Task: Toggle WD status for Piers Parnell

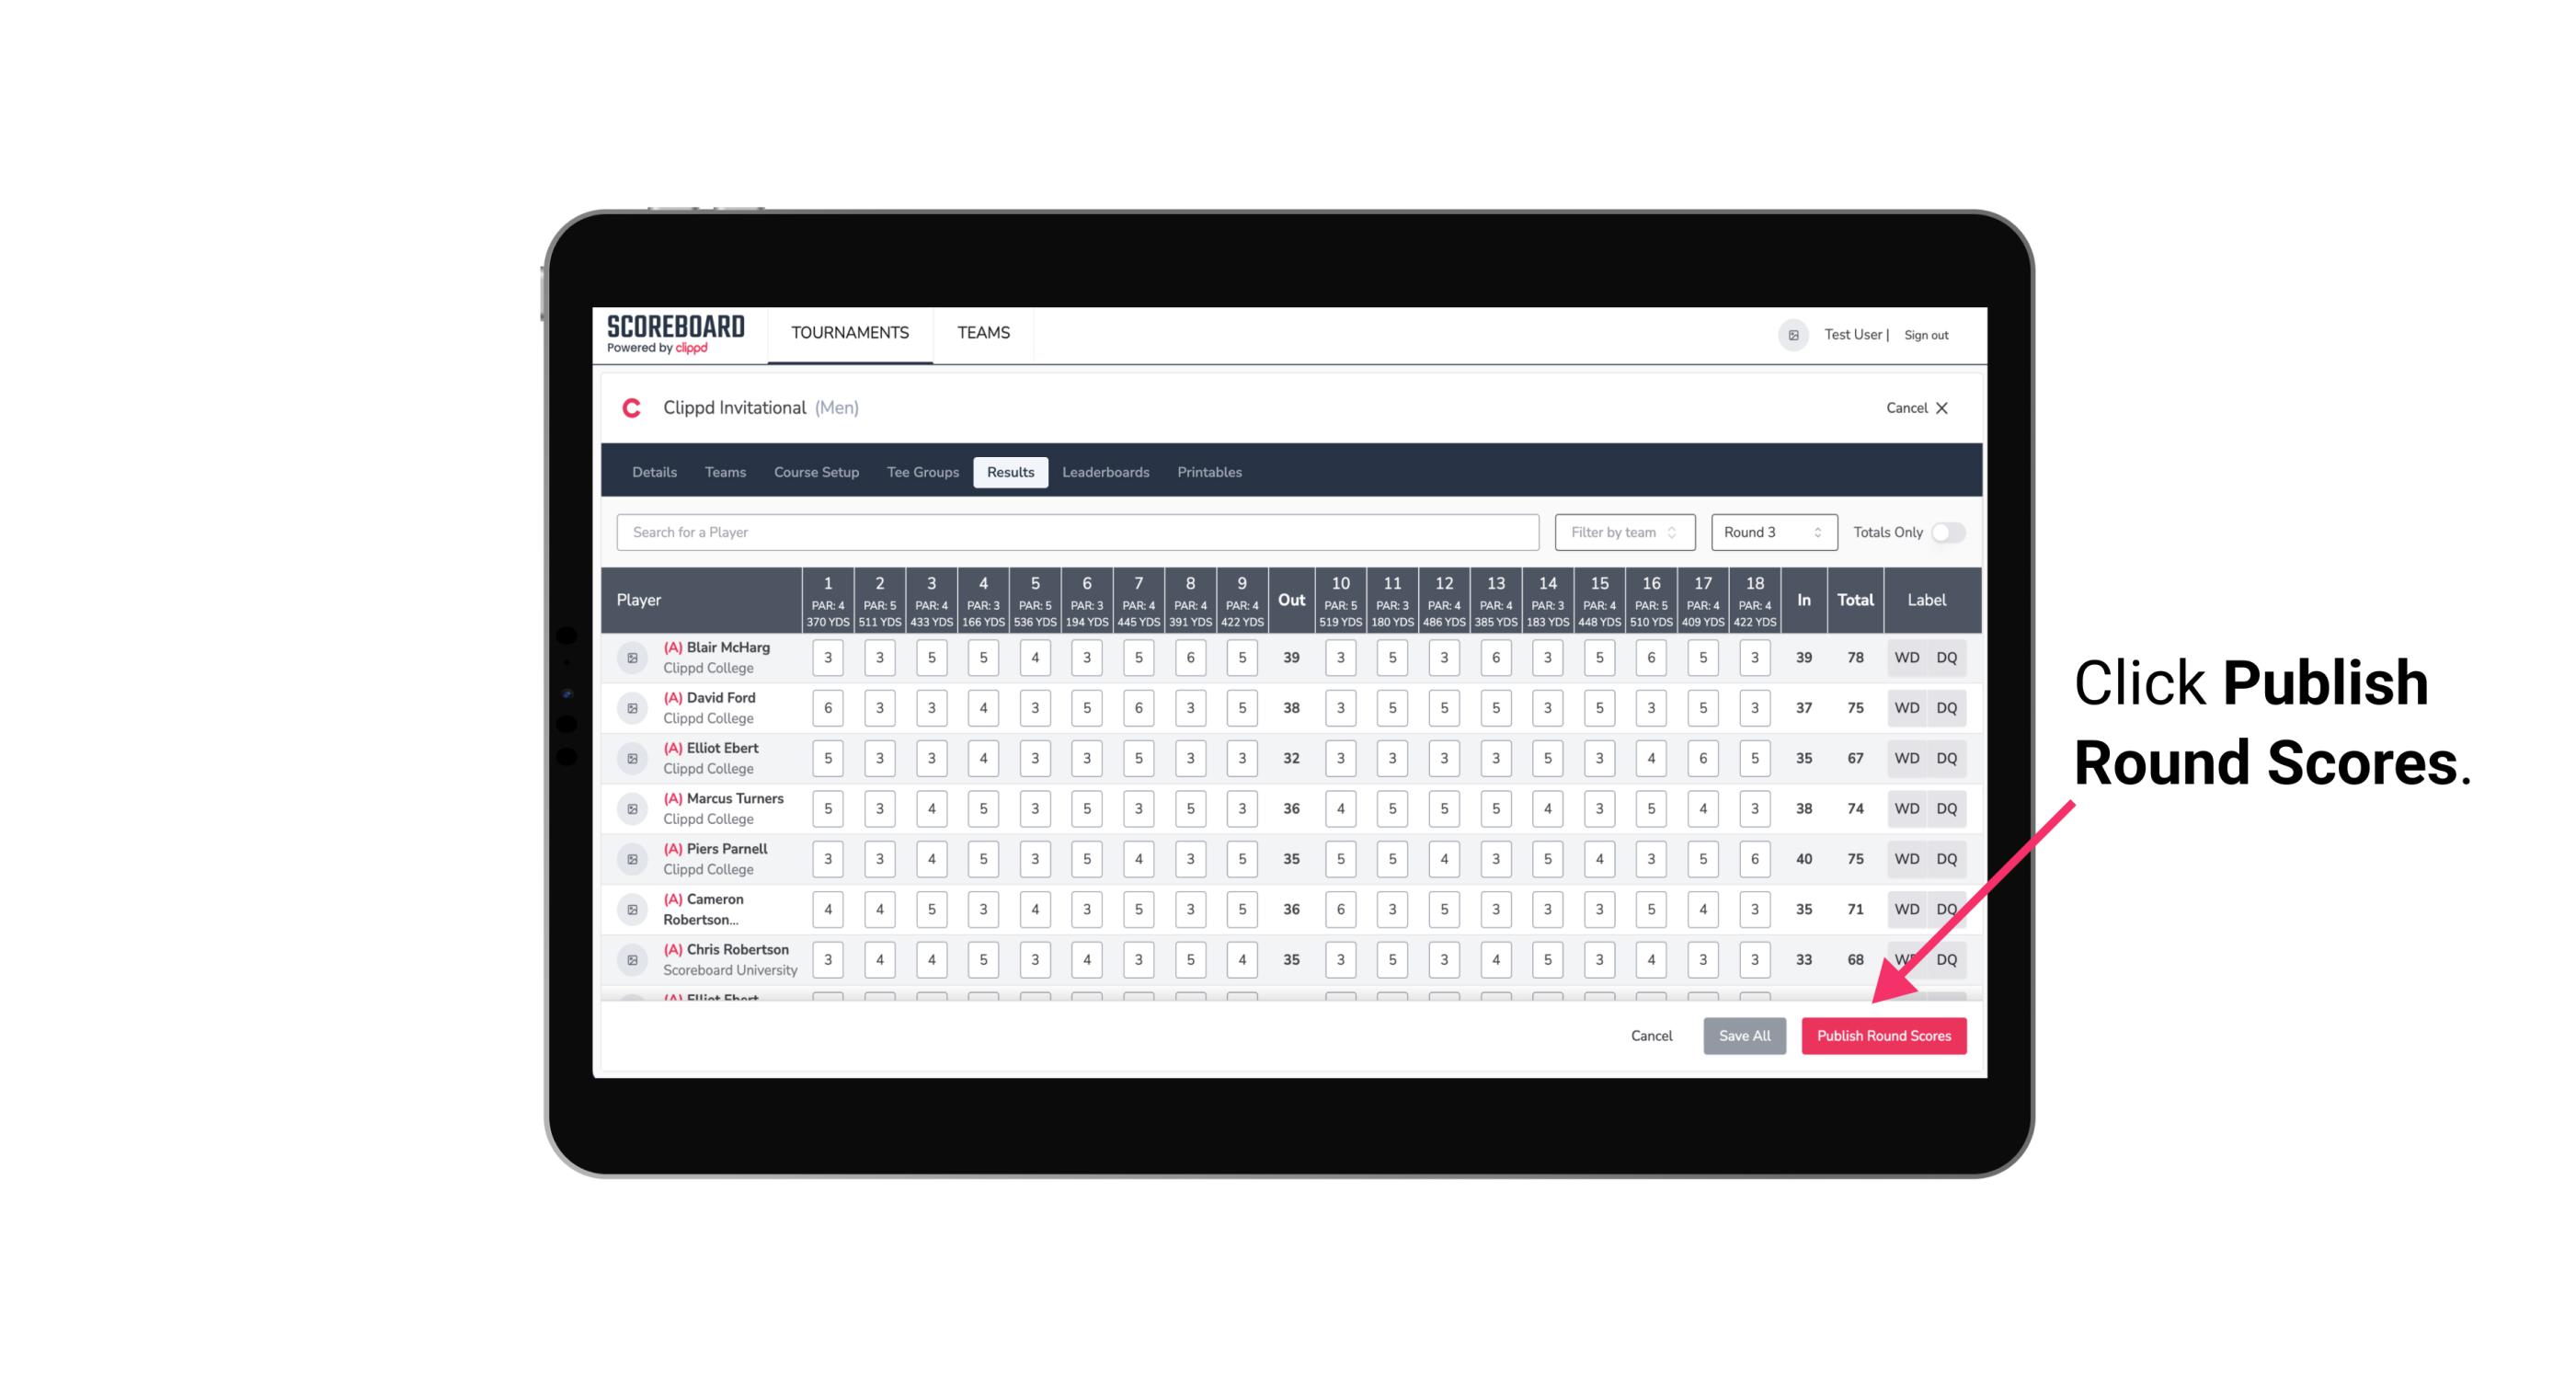Action: pos(1906,859)
